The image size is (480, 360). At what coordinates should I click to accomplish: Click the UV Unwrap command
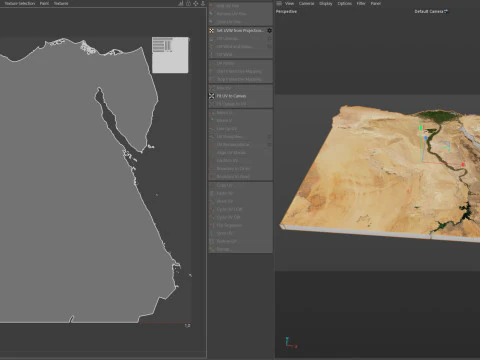coord(227,39)
